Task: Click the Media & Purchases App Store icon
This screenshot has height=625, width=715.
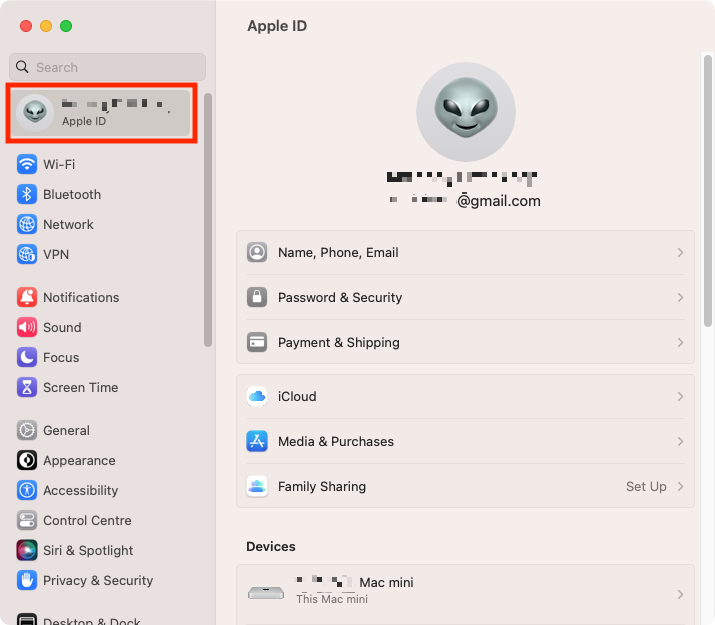Action: click(257, 441)
